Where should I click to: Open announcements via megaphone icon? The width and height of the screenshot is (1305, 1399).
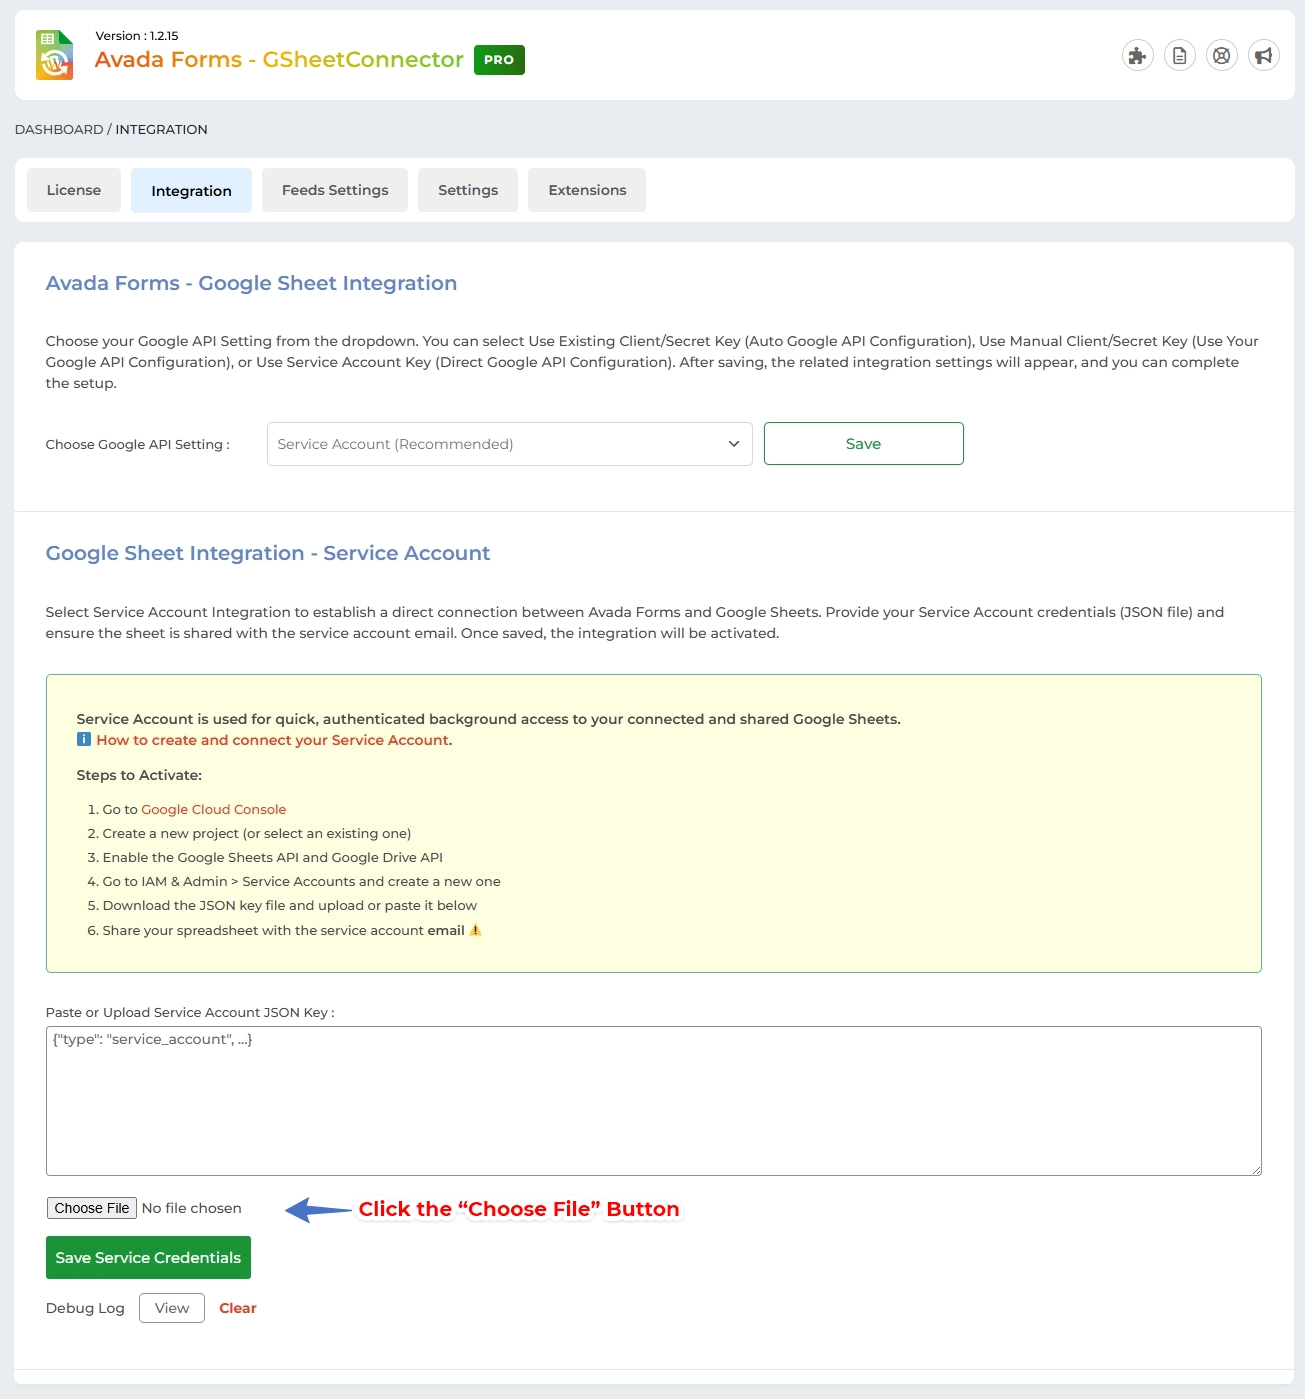click(1263, 55)
